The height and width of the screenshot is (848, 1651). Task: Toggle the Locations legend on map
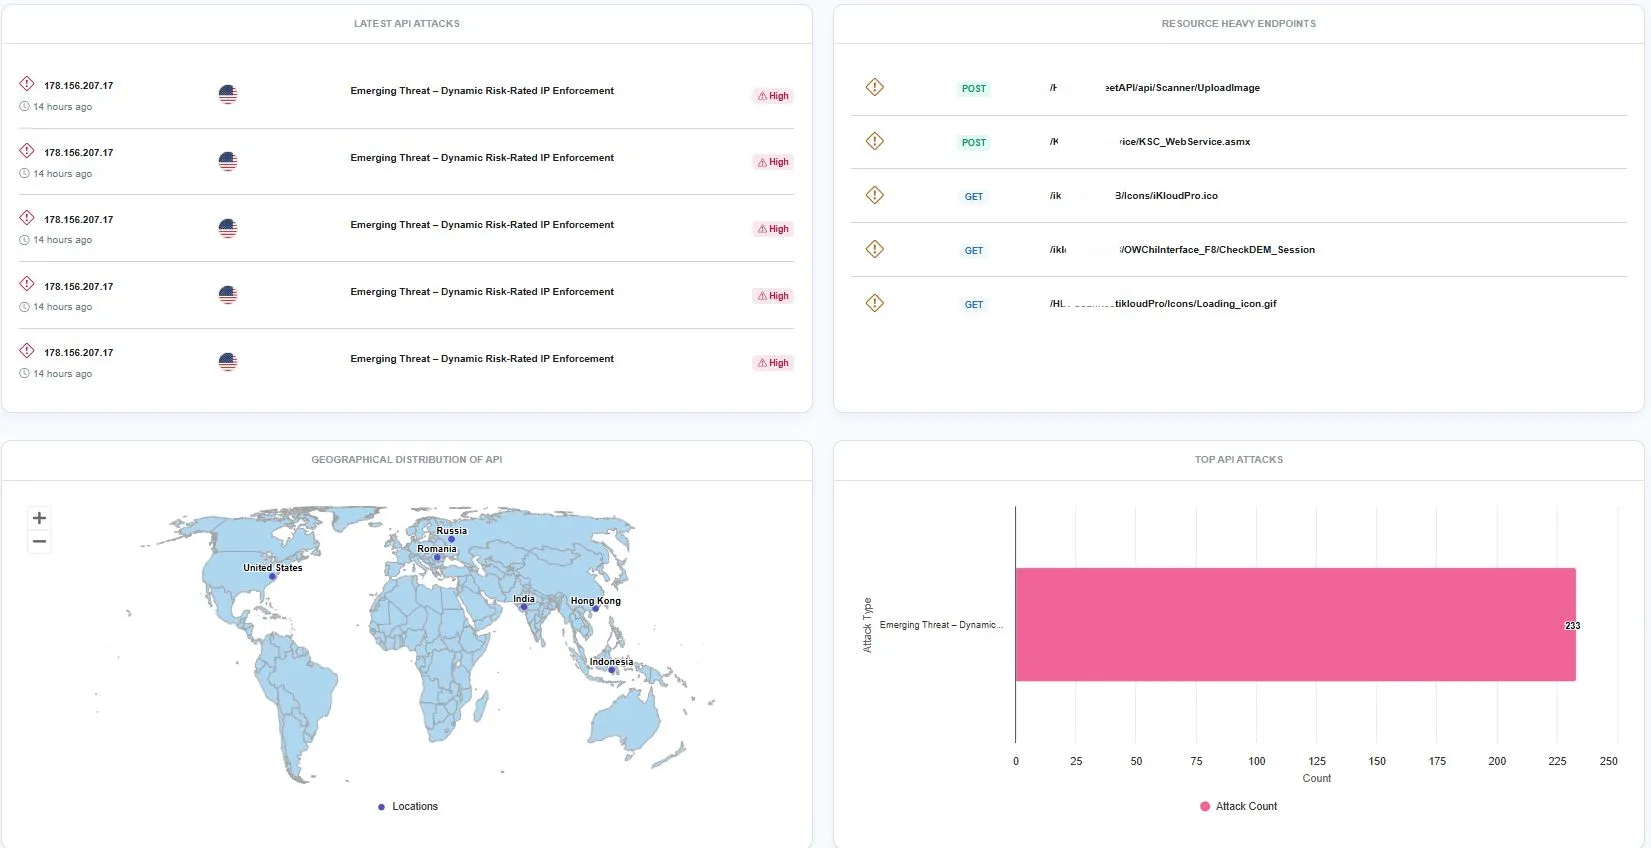(408, 806)
